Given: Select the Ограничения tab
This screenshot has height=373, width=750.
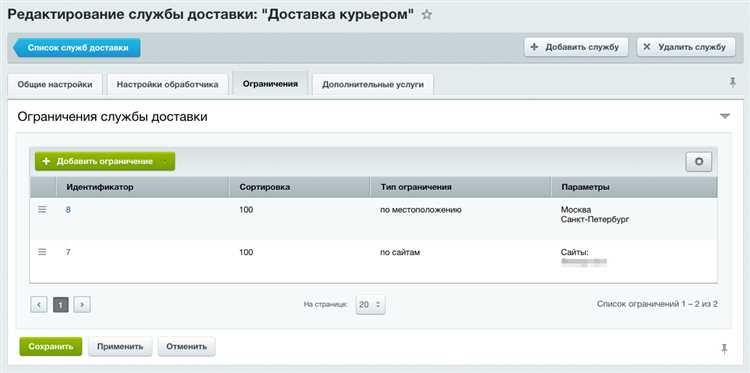Looking at the screenshot, I should click(270, 84).
